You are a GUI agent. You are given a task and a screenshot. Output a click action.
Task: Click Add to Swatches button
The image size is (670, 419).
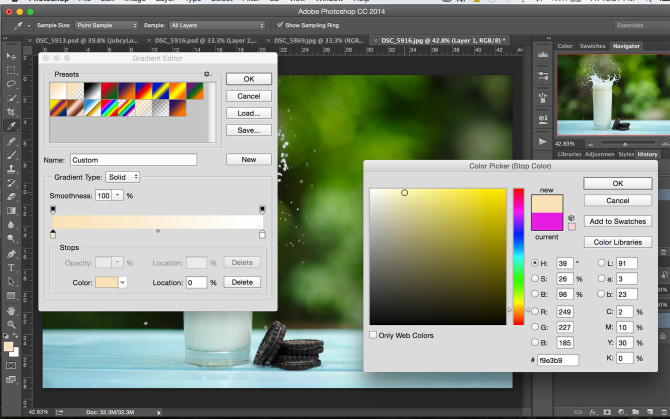click(x=617, y=221)
